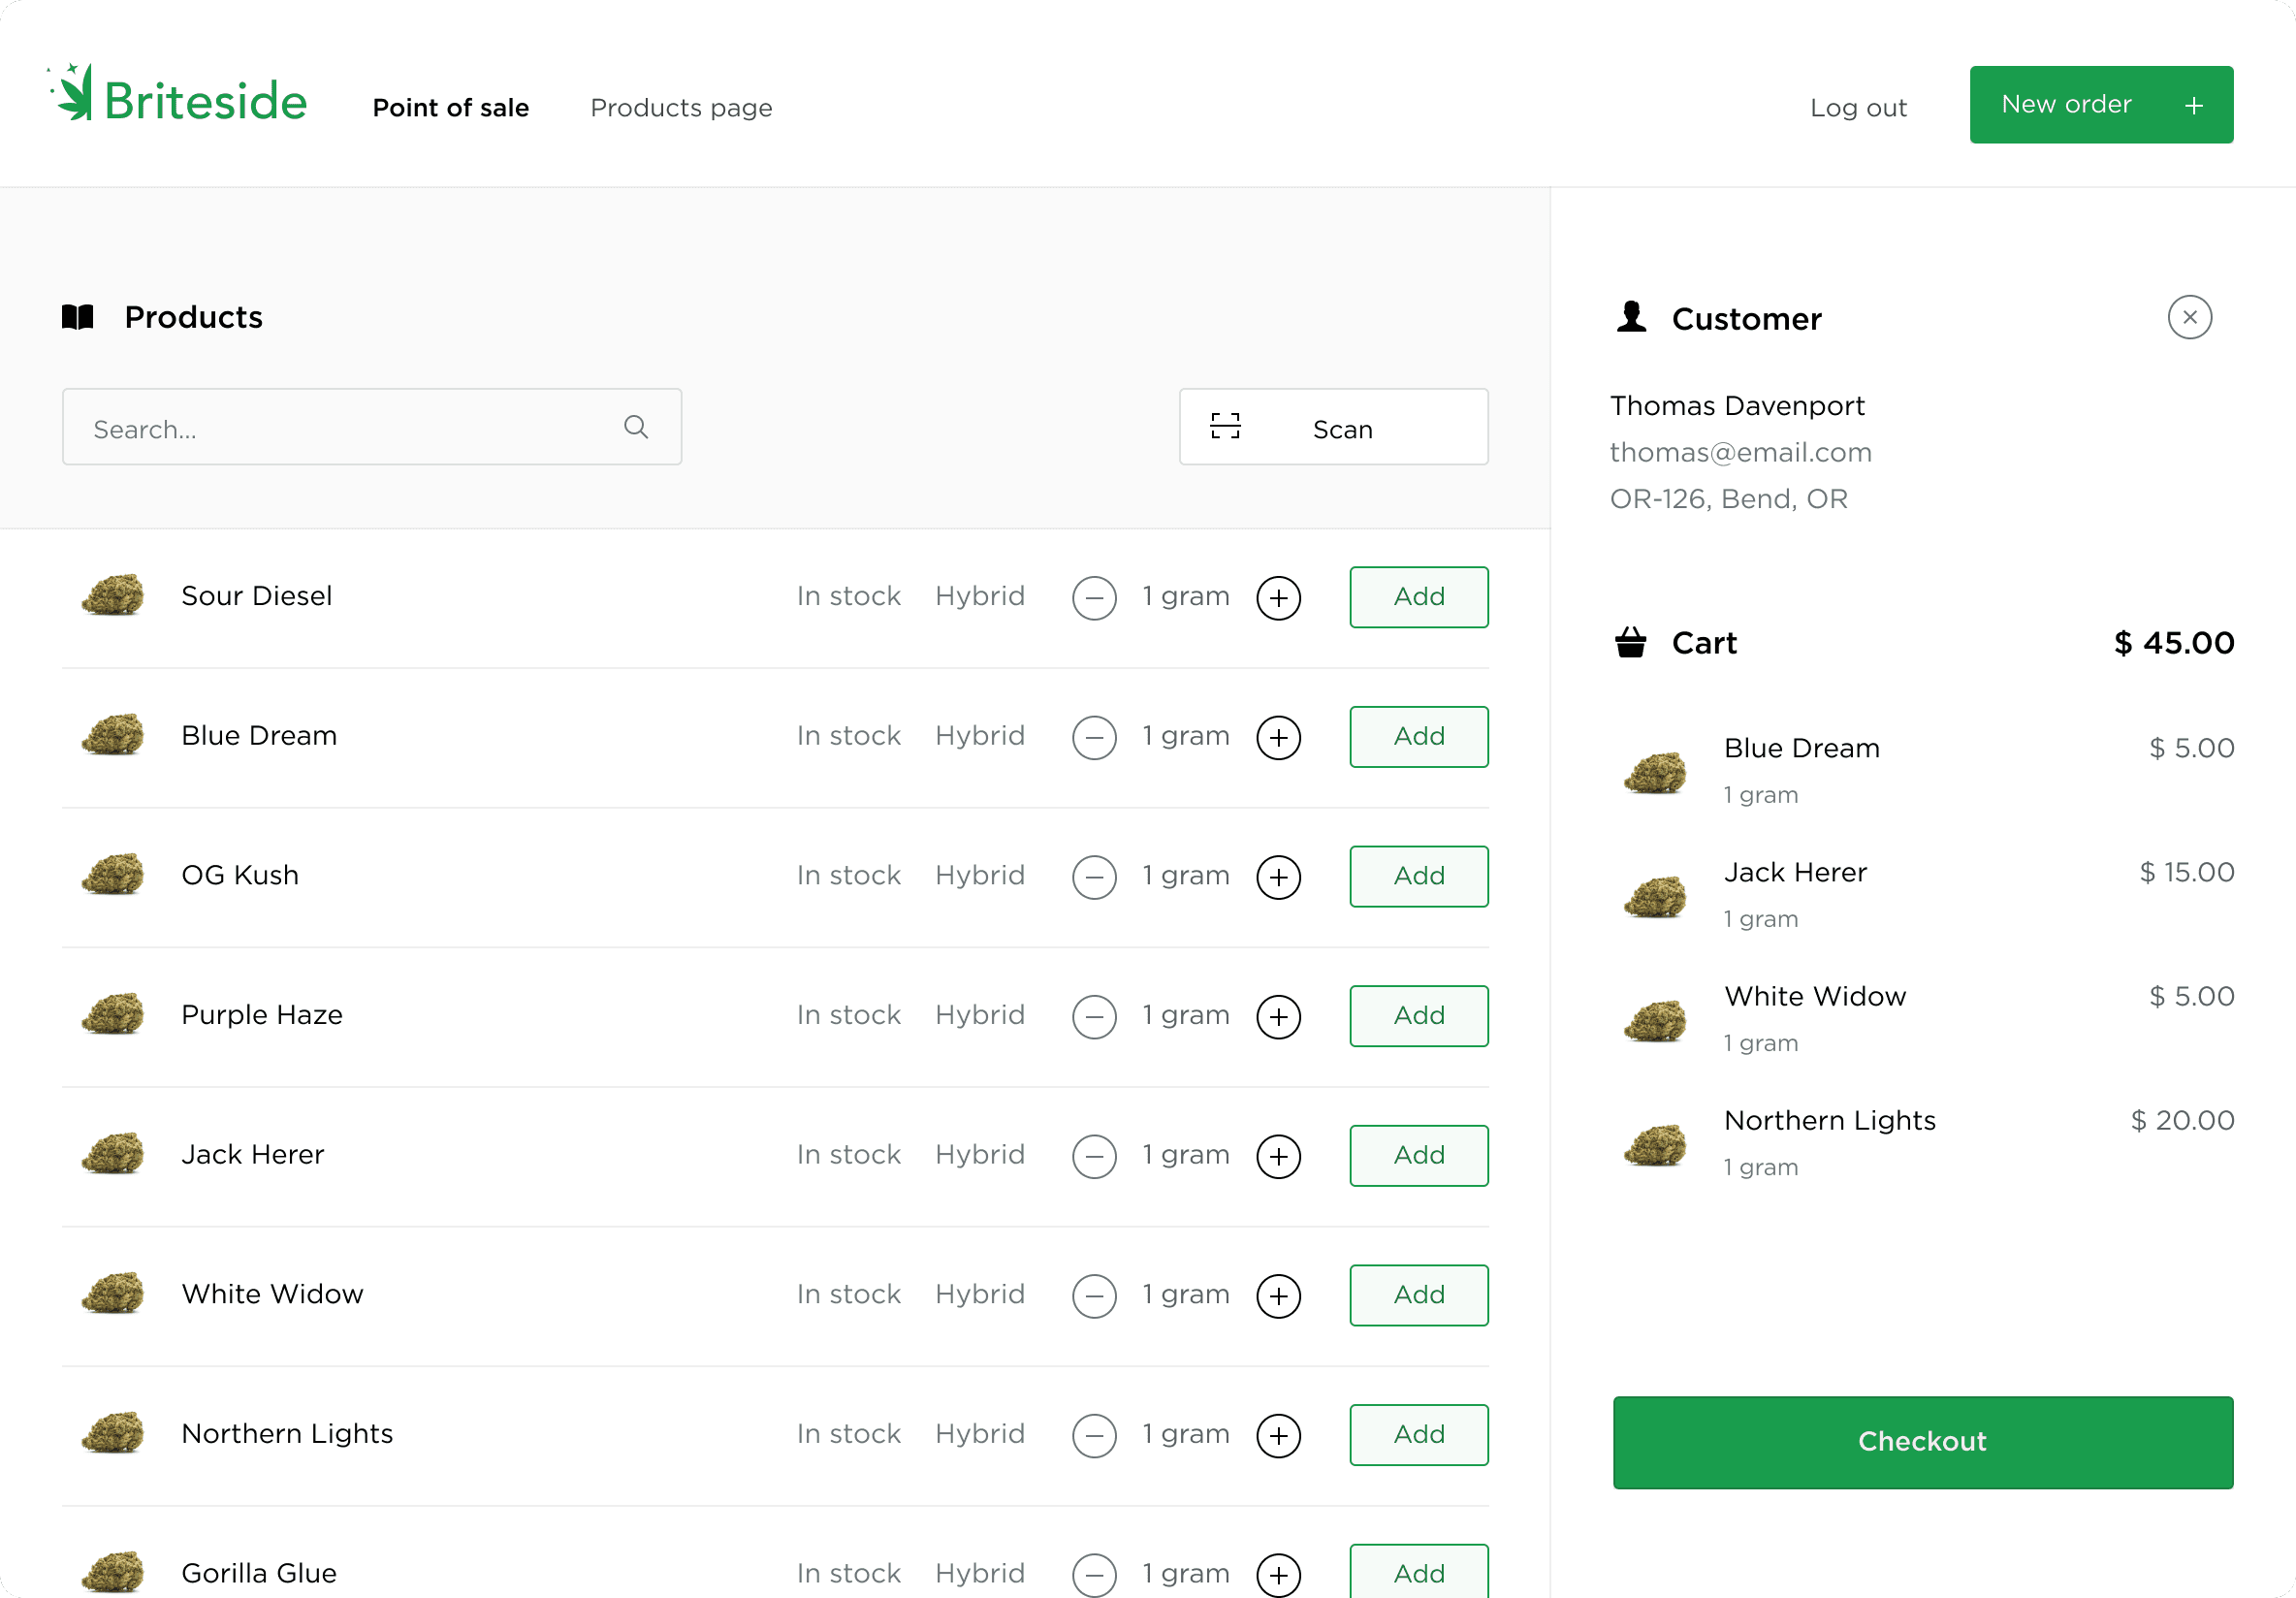Decrease Blue Dream quantity with minus
The width and height of the screenshot is (2296, 1598).
click(x=1094, y=738)
